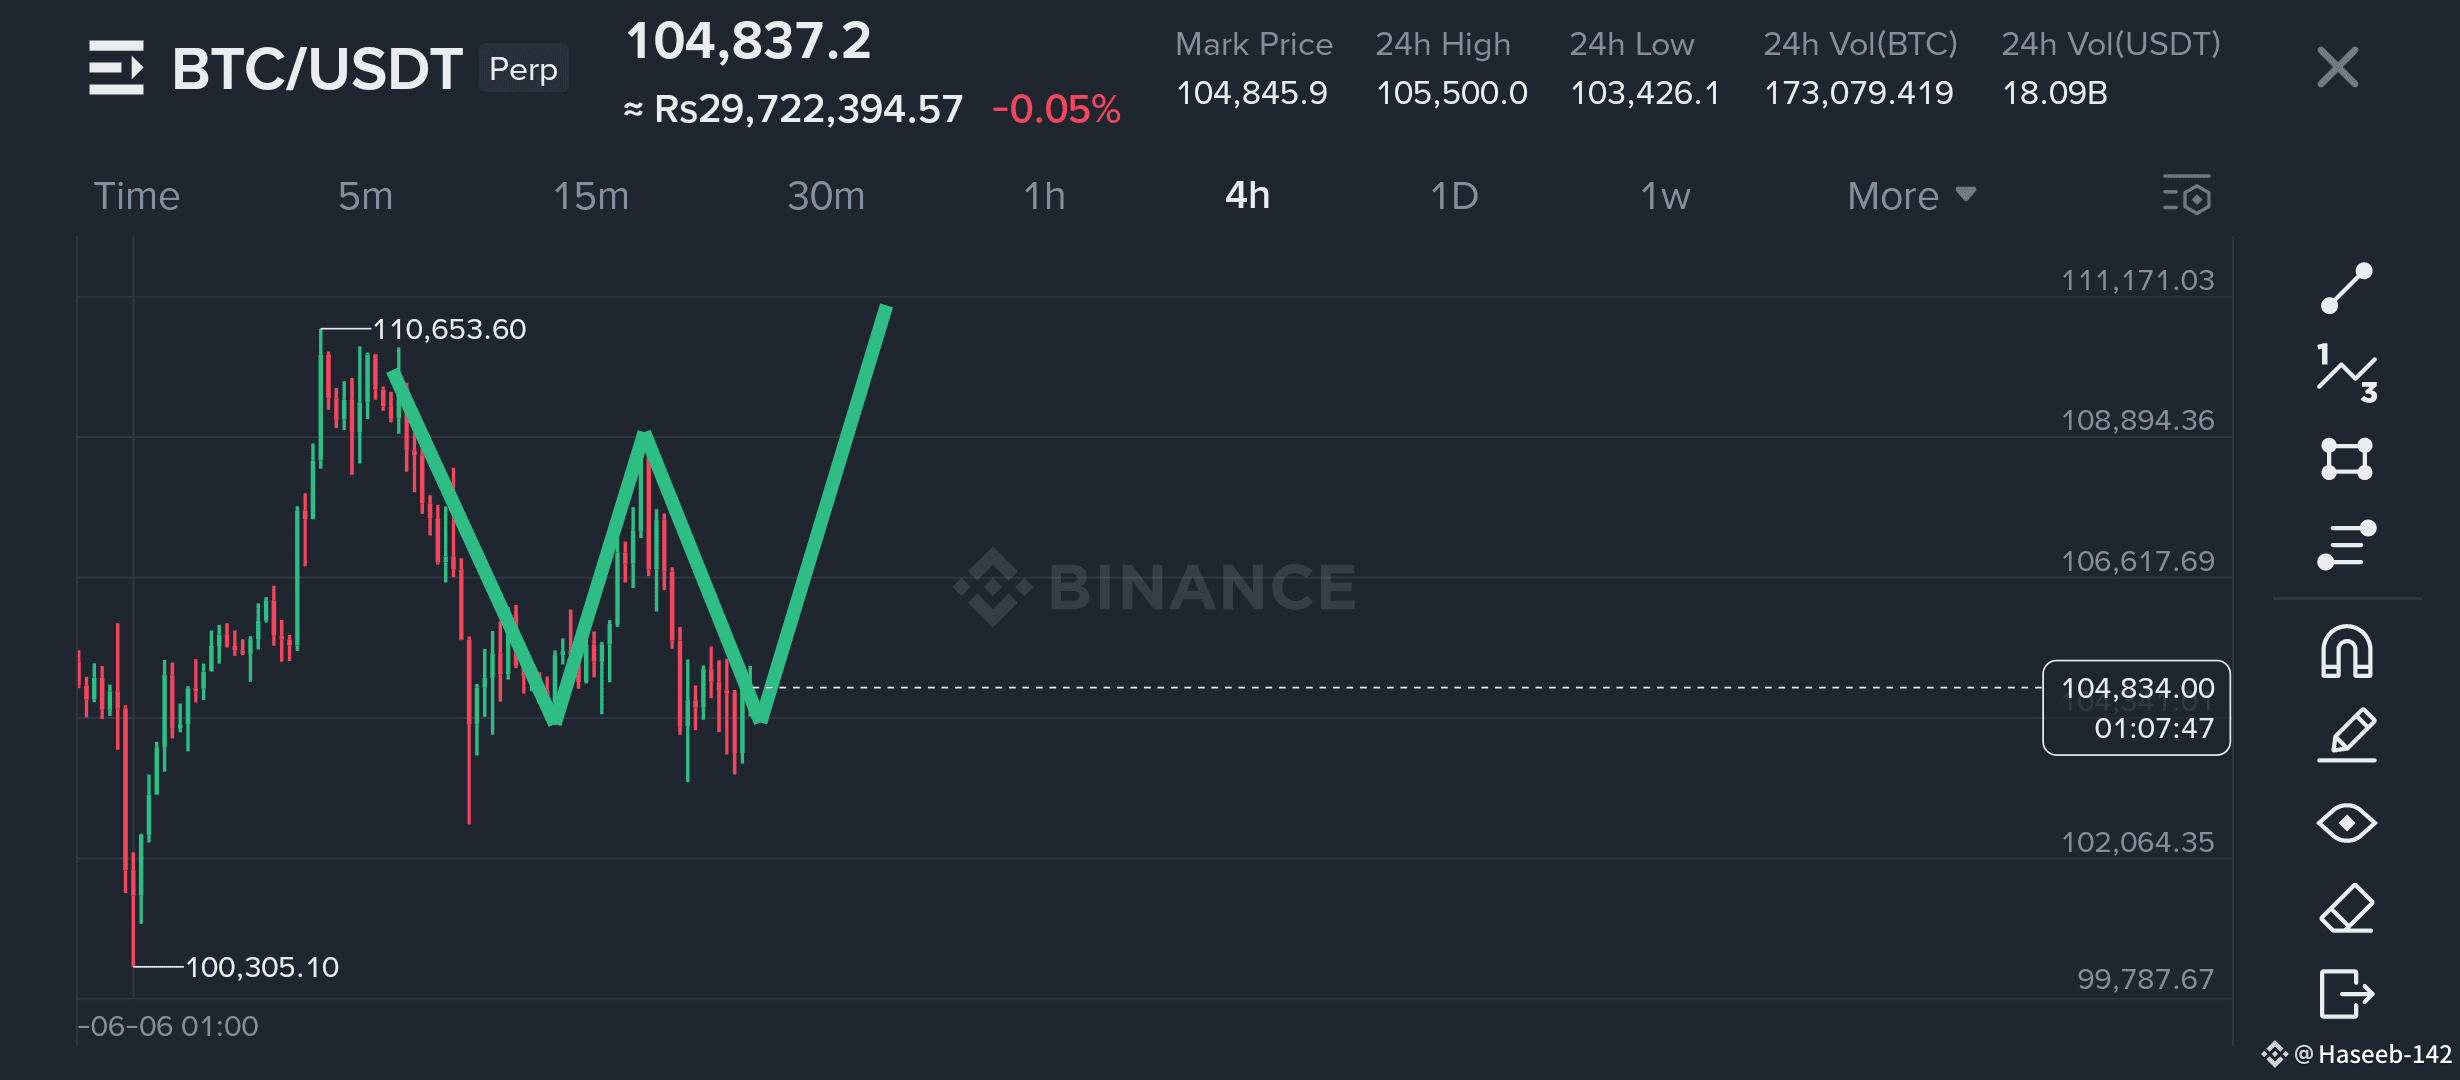Screen dimensions: 2460x1080
Task: Close the full-screen chart view
Action: coord(2337,68)
